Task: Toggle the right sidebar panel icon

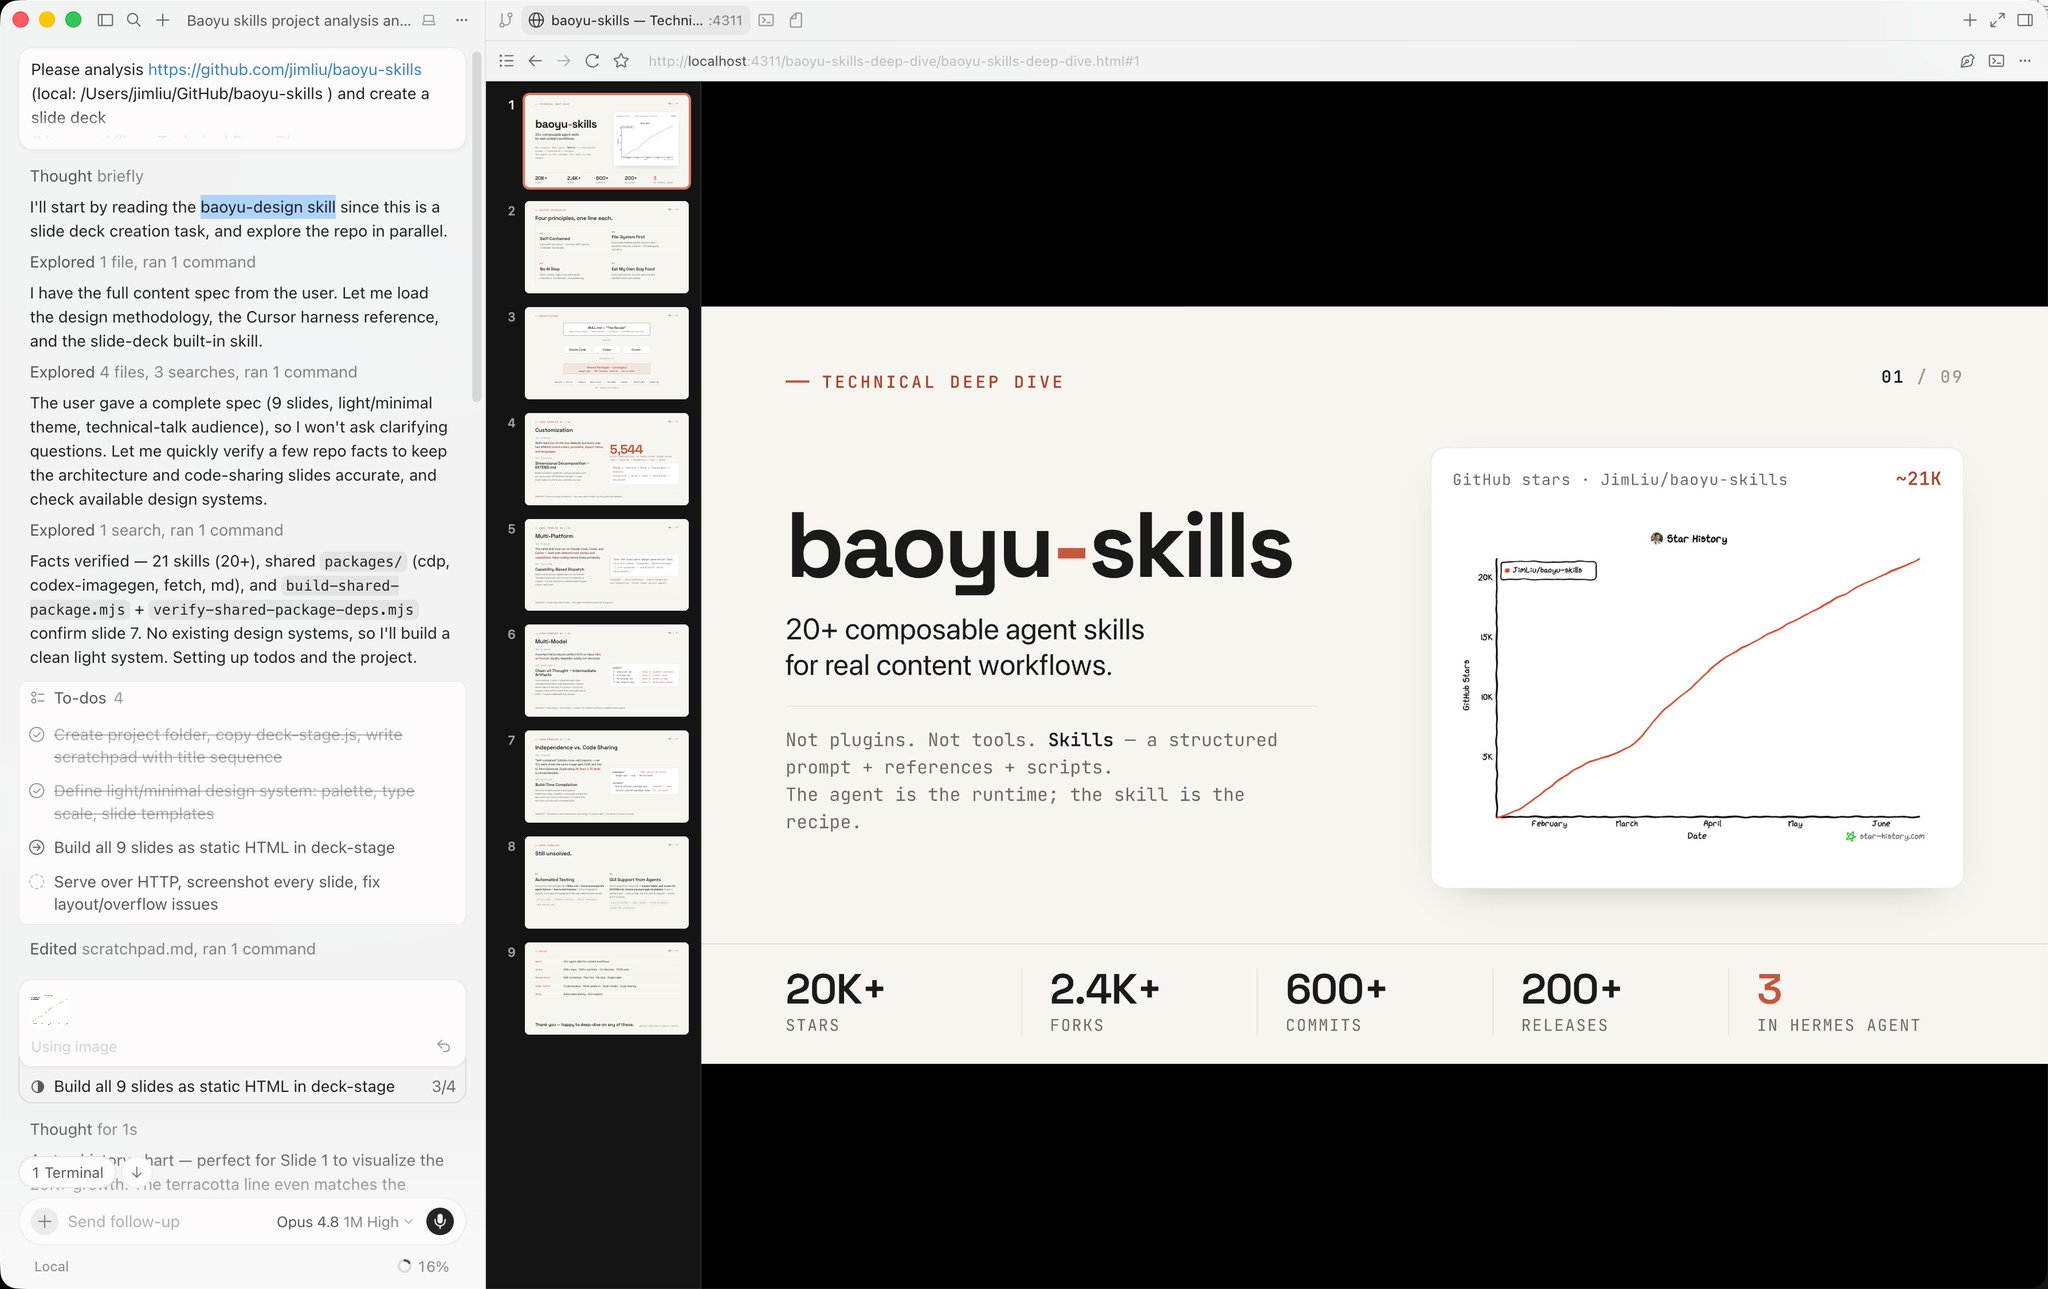Action: (2025, 20)
